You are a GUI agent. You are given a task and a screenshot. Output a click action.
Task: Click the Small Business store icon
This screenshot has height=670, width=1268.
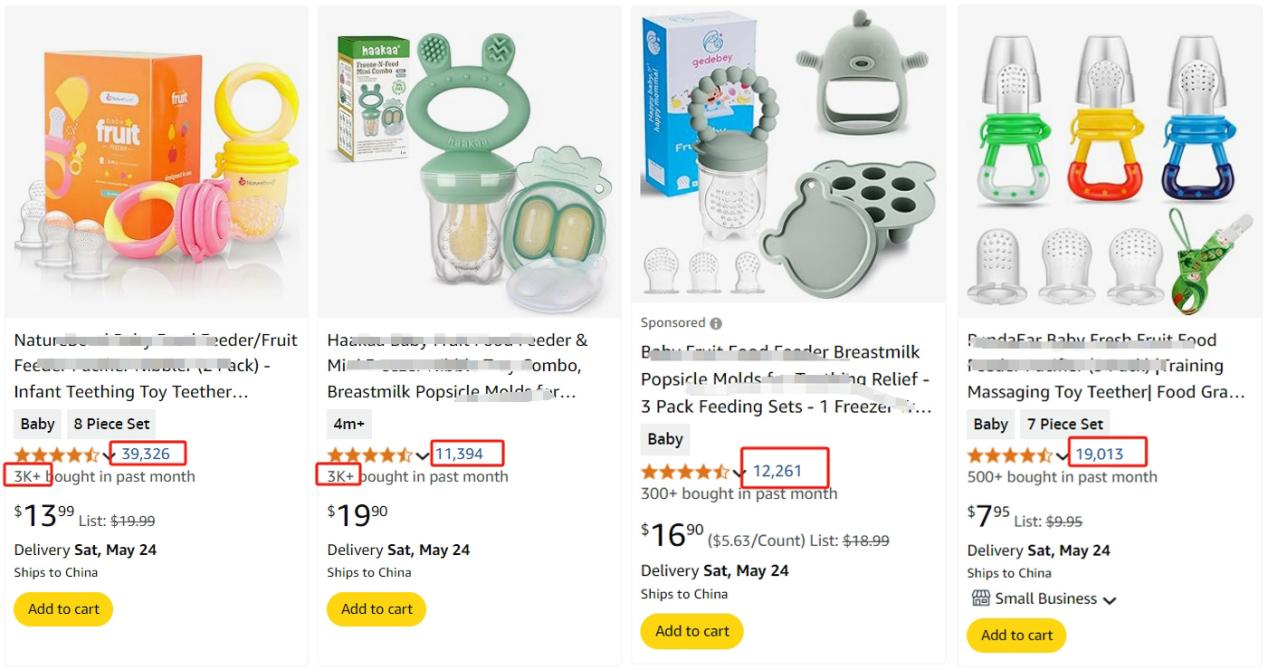(980, 598)
